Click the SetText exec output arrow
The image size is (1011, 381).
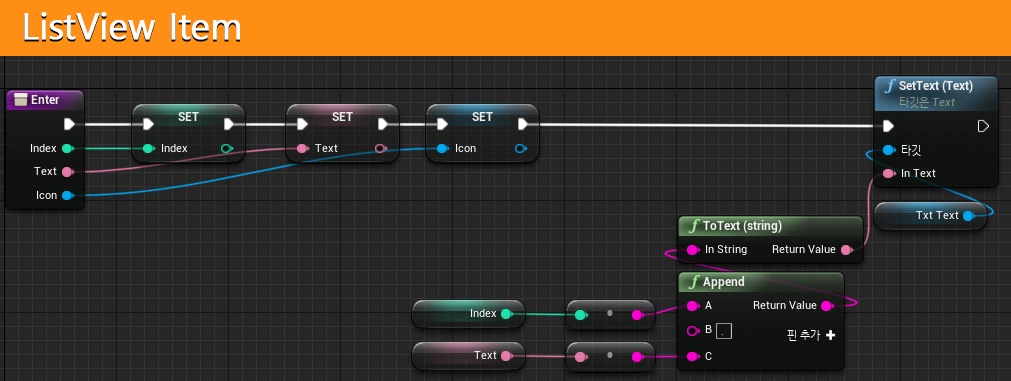coord(983,126)
